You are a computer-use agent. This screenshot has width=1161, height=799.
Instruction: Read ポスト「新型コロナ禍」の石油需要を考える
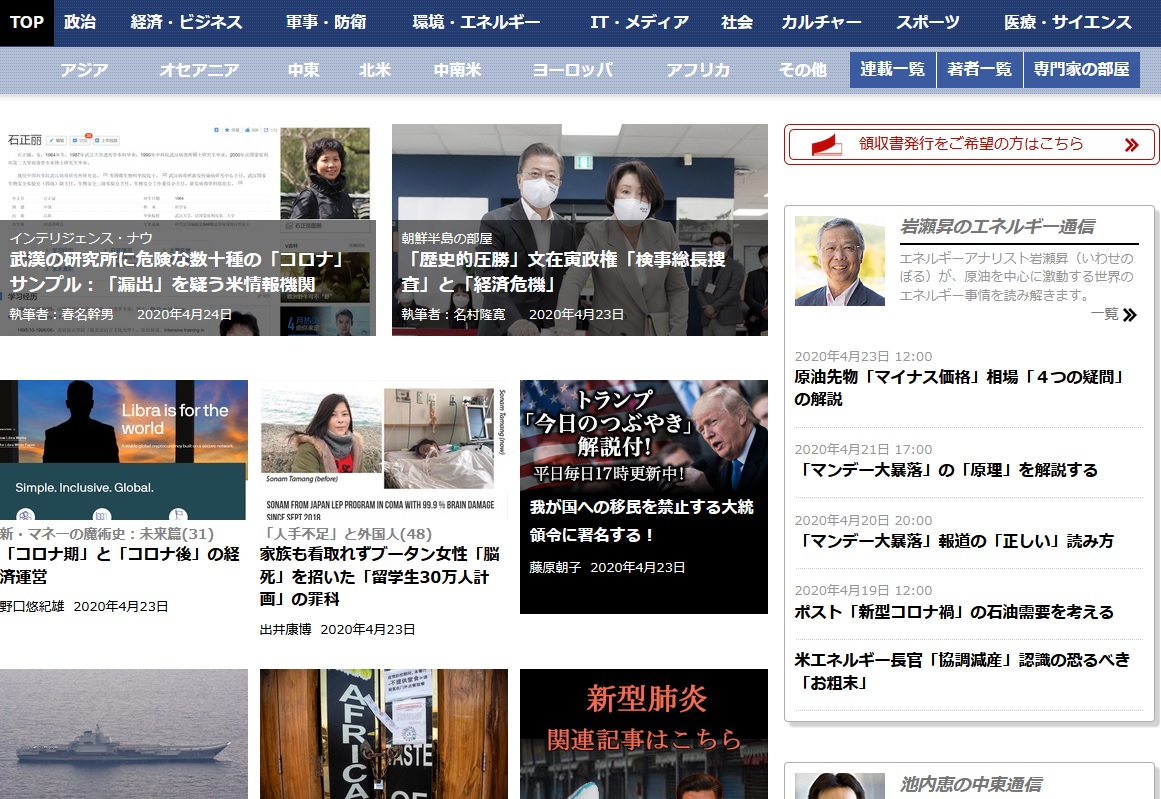tap(954, 612)
